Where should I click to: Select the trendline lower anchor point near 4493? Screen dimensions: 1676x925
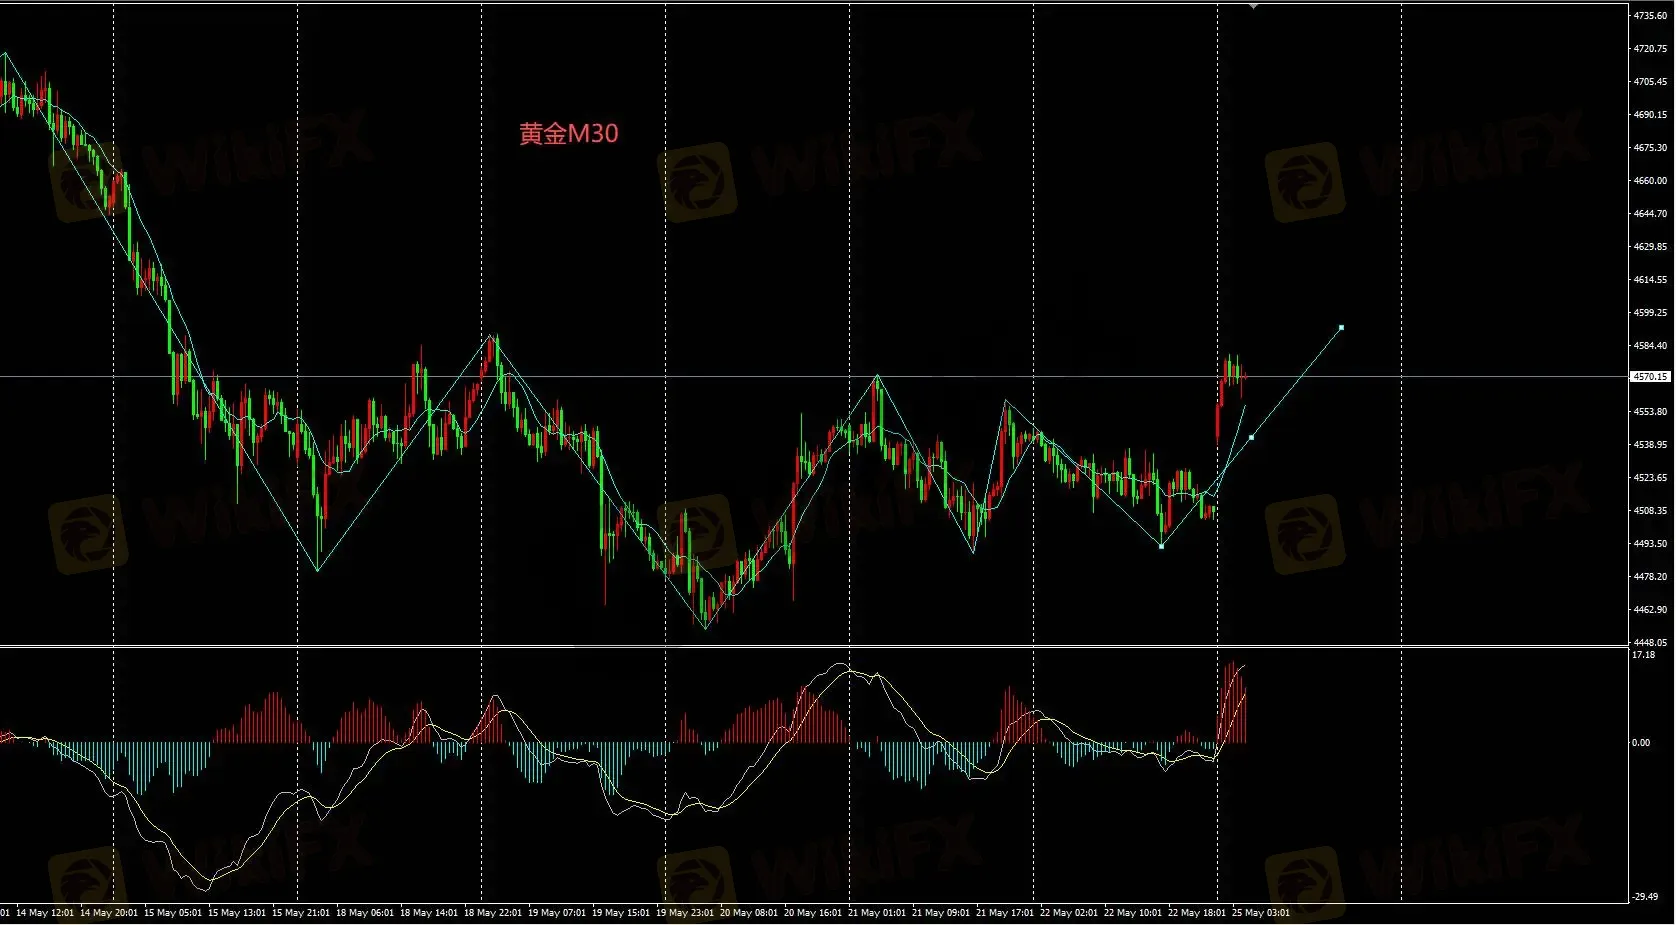coord(1161,546)
